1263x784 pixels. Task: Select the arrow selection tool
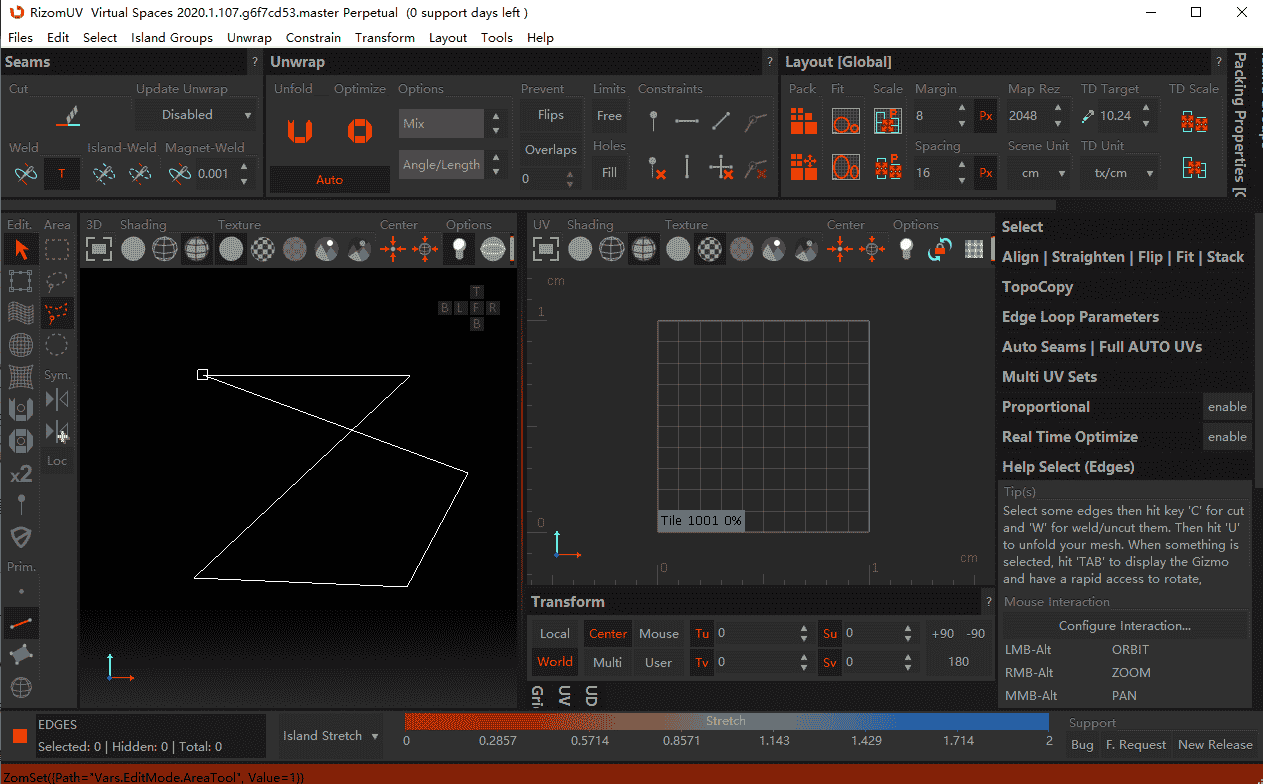coord(22,249)
